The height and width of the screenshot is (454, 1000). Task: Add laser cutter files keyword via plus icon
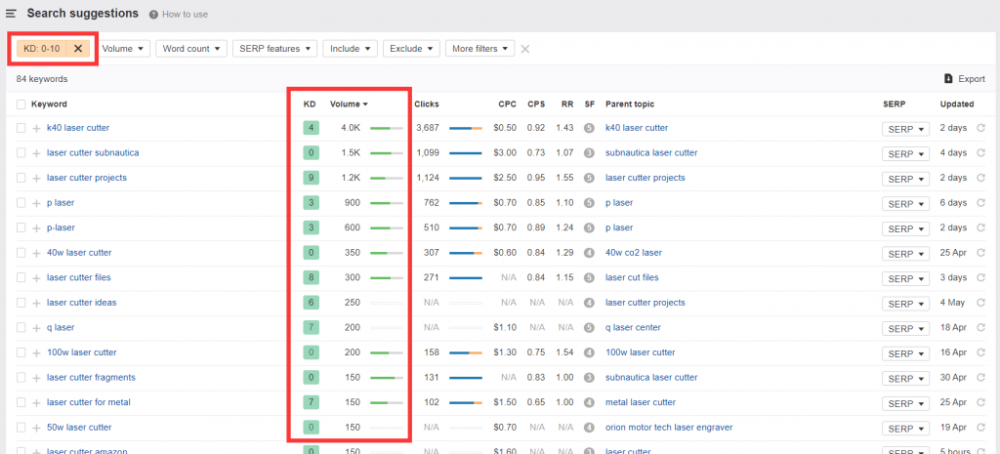(36, 278)
